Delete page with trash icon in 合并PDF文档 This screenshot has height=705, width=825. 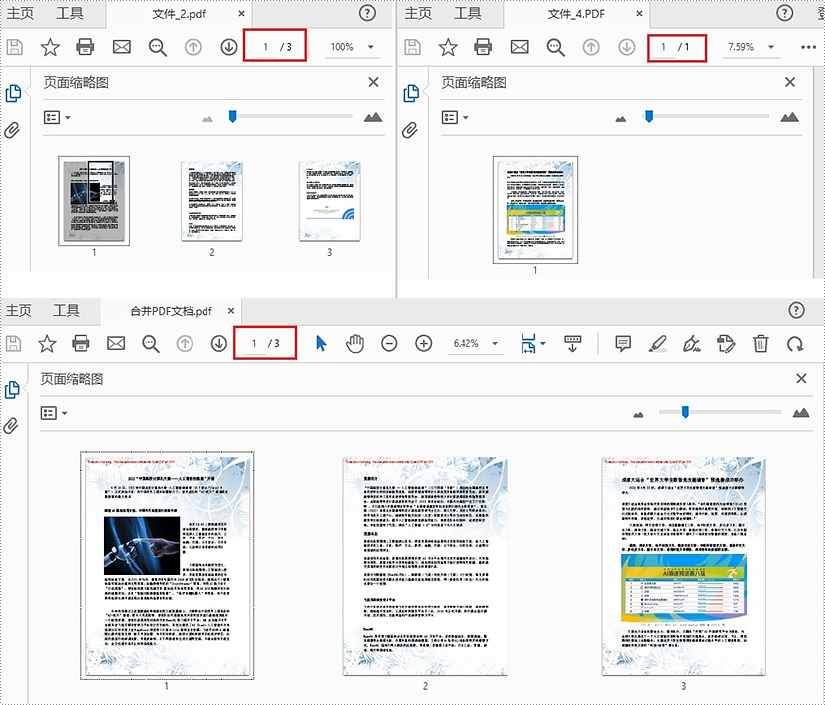coord(760,344)
